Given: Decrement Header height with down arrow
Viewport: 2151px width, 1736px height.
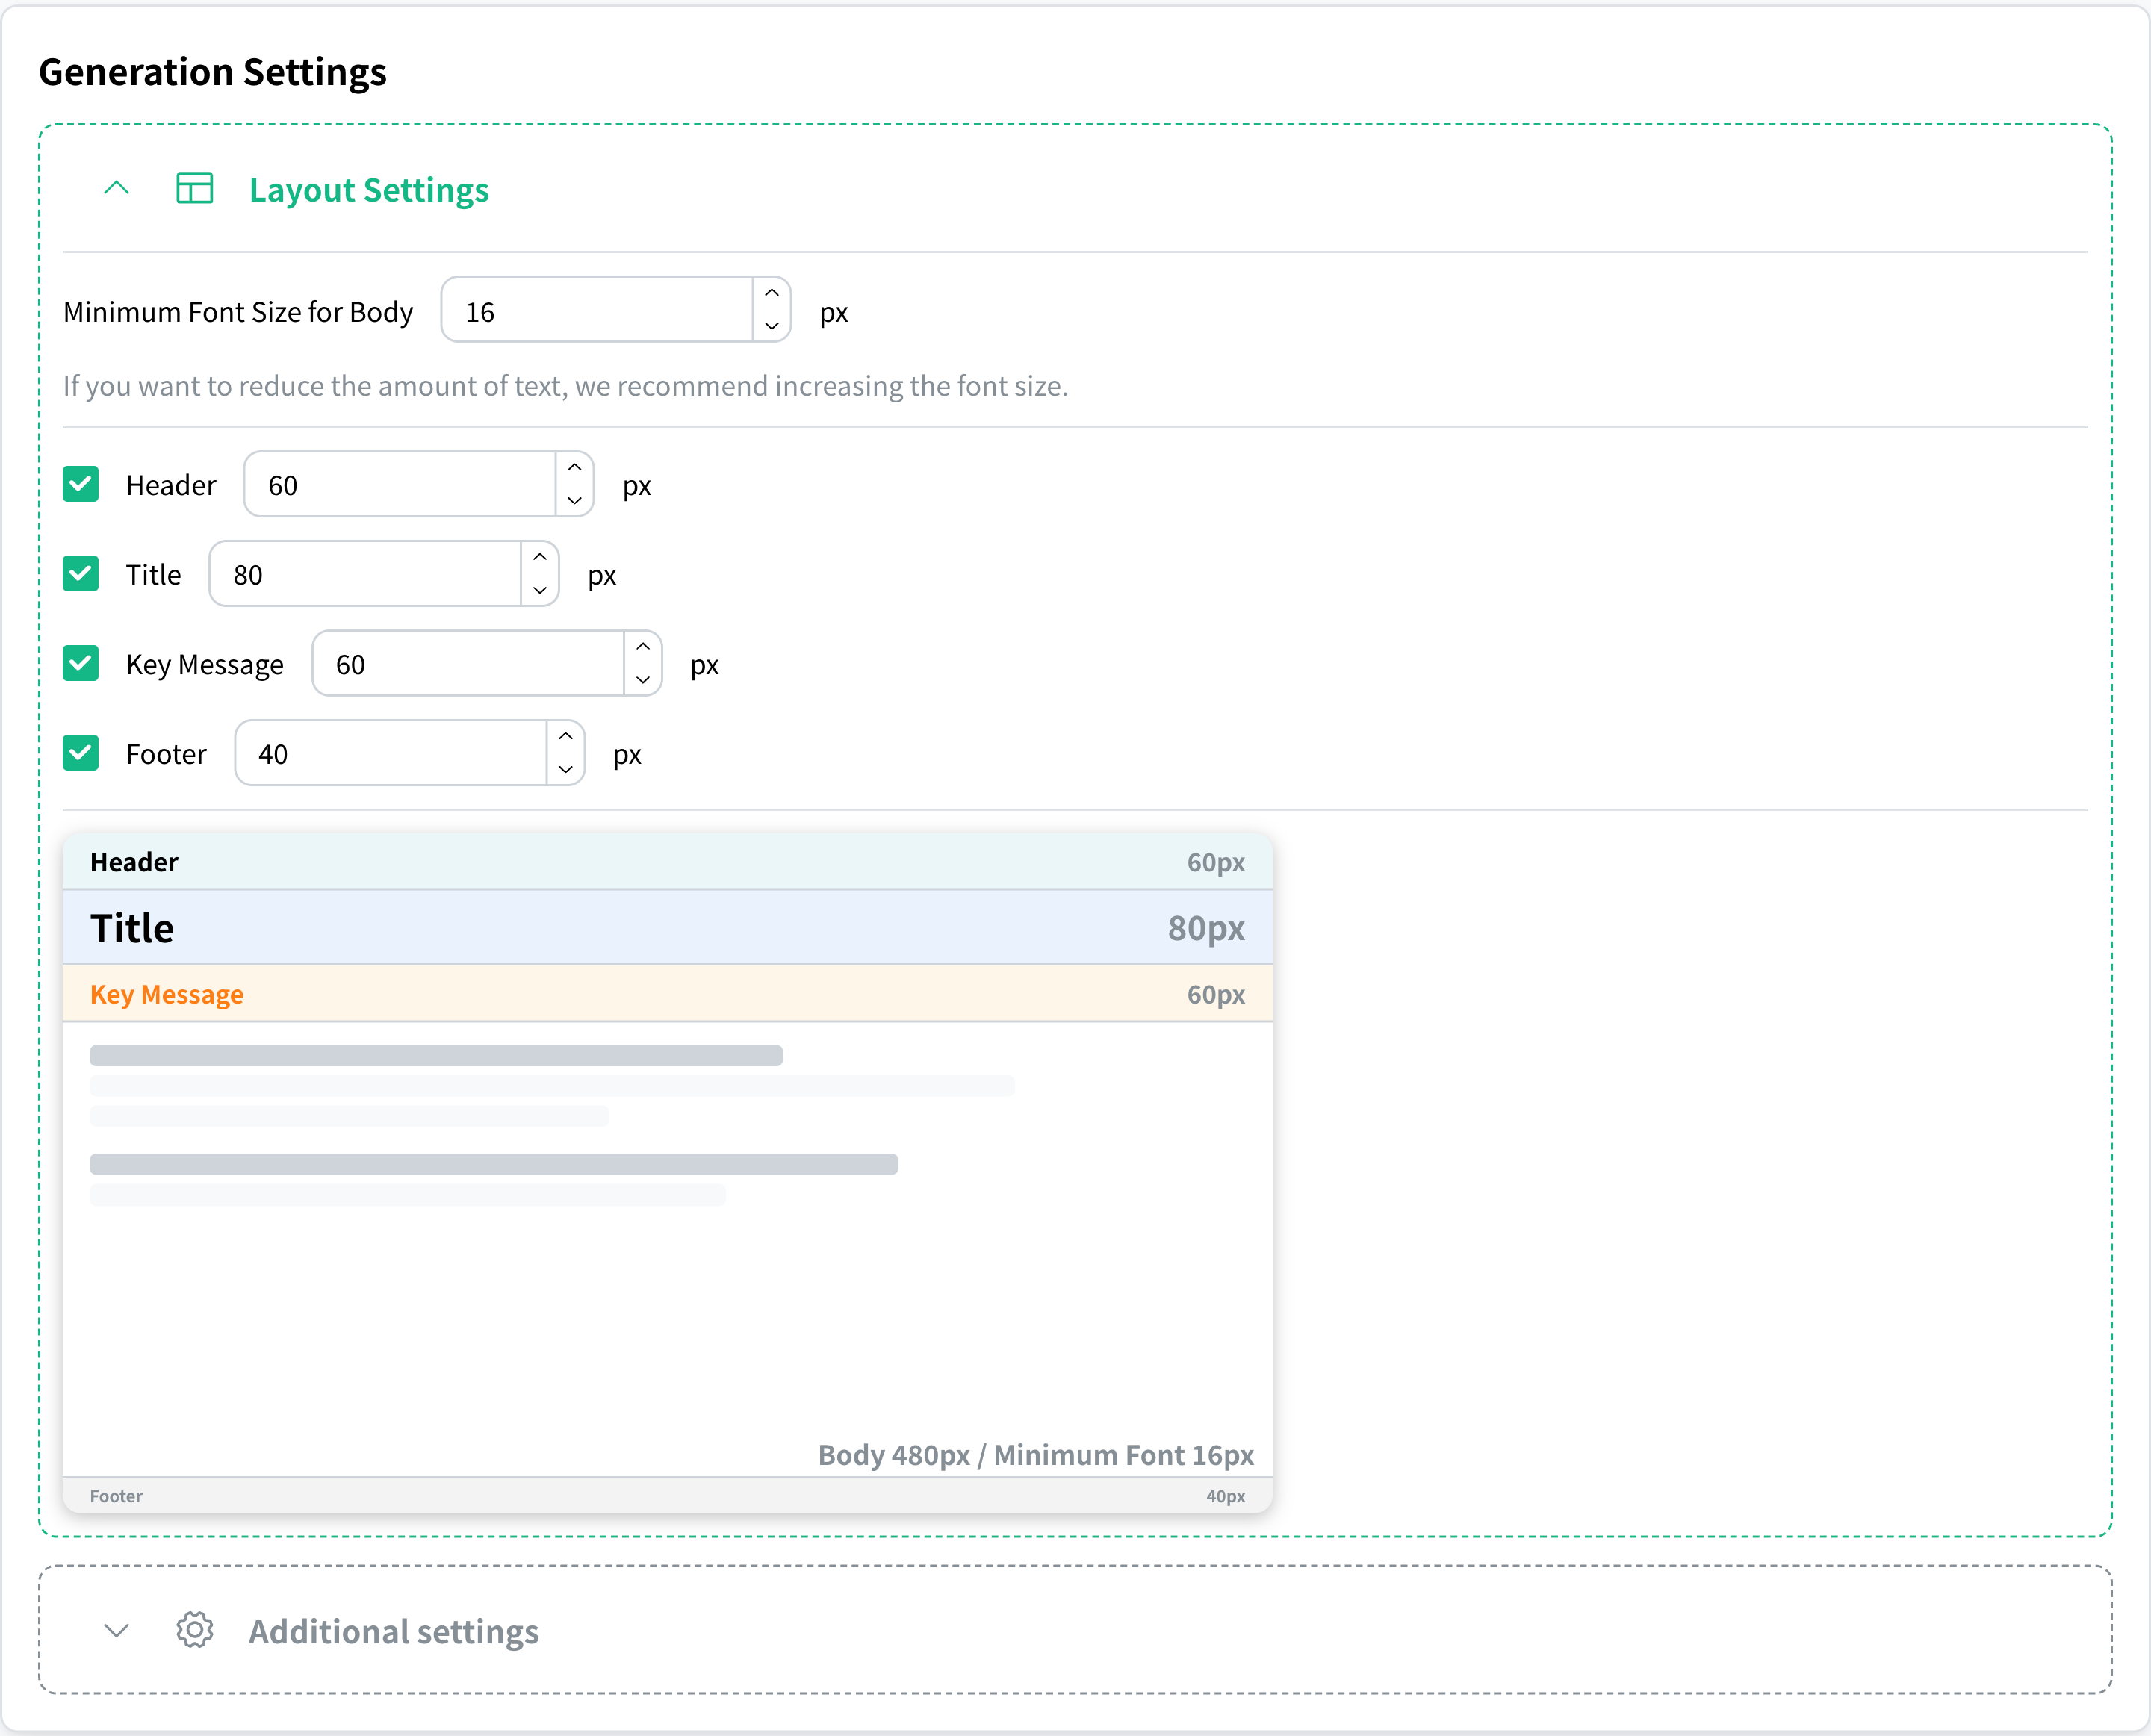Looking at the screenshot, I should [575, 500].
